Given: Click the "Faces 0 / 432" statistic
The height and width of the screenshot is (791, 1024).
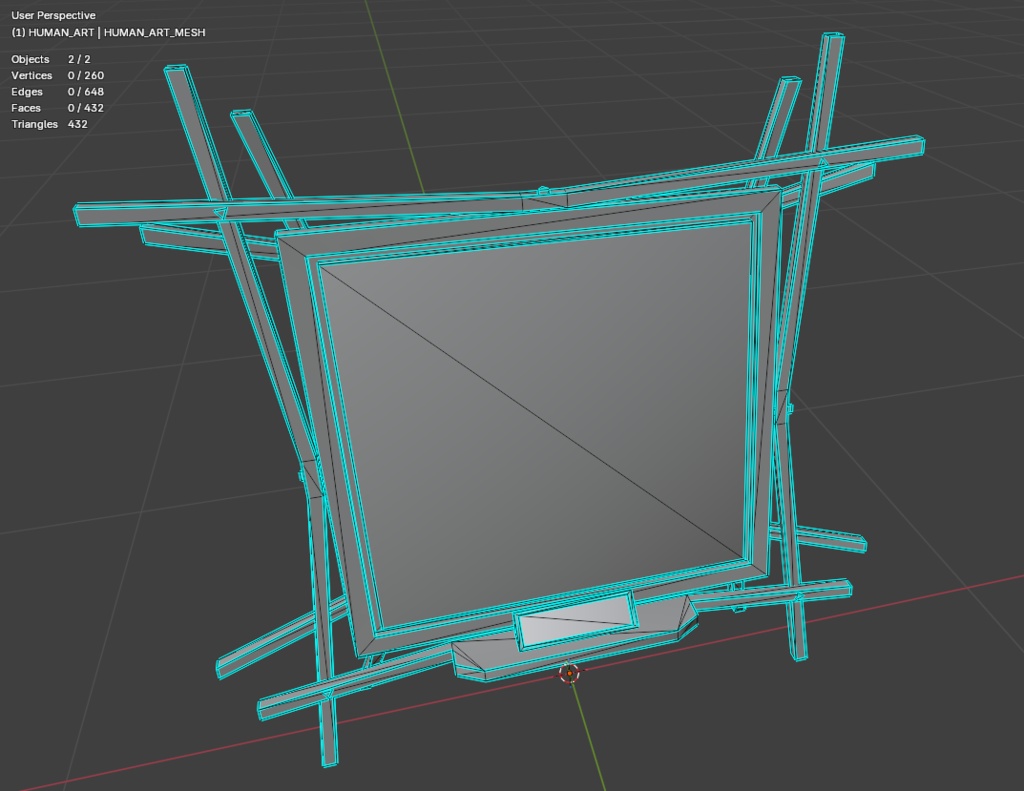Looking at the screenshot, I should [57, 108].
